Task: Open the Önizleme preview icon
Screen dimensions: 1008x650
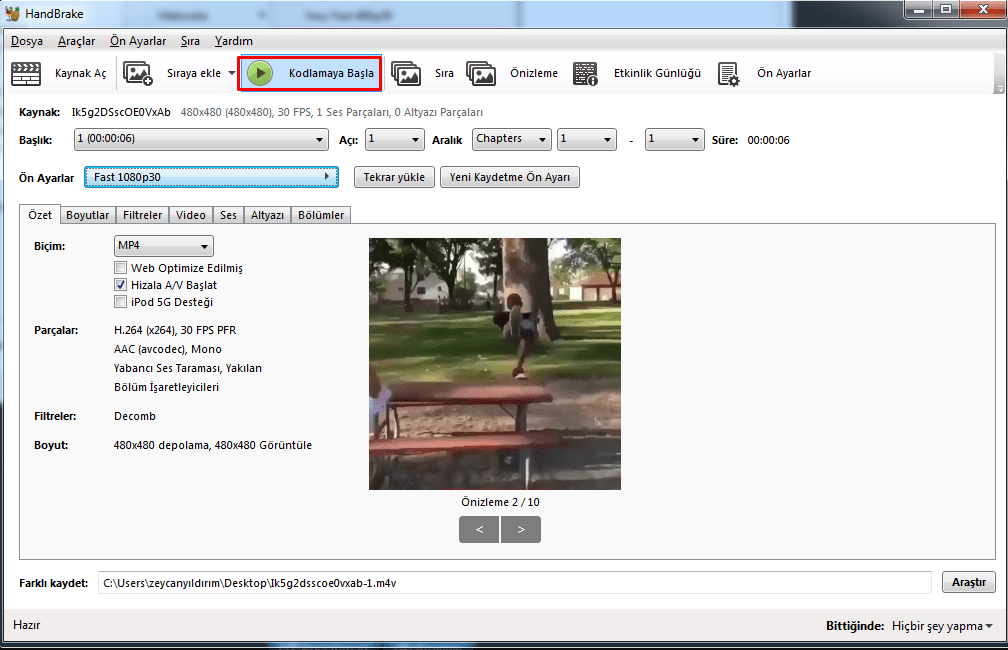Action: pos(481,73)
